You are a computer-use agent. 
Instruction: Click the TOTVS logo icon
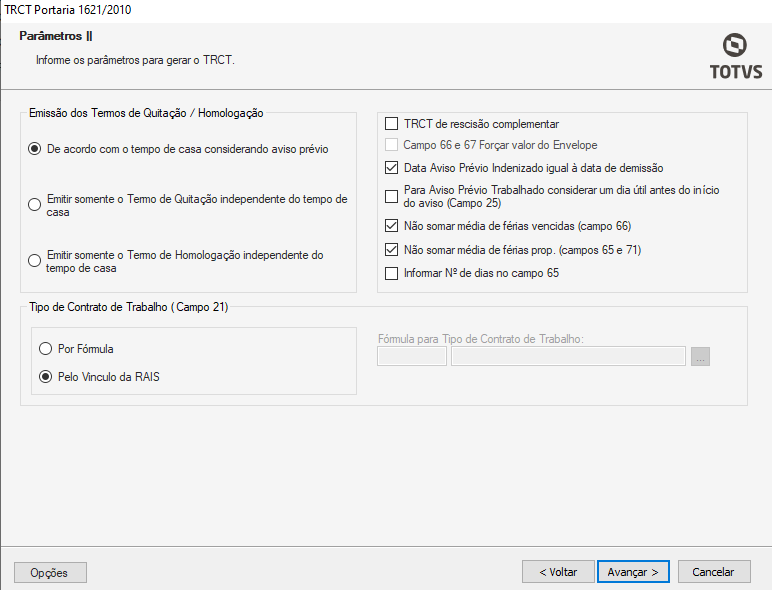(735, 46)
